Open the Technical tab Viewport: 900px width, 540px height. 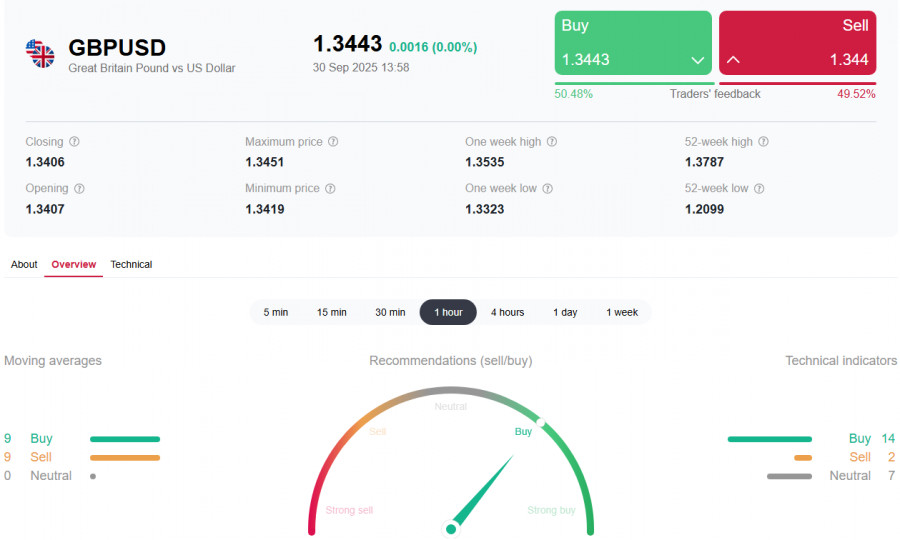pos(131,265)
